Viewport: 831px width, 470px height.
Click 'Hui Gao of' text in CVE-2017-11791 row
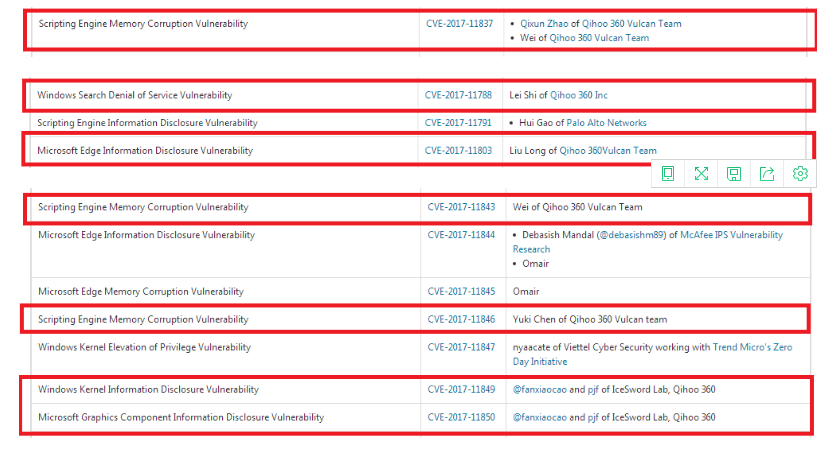point(542,122)
